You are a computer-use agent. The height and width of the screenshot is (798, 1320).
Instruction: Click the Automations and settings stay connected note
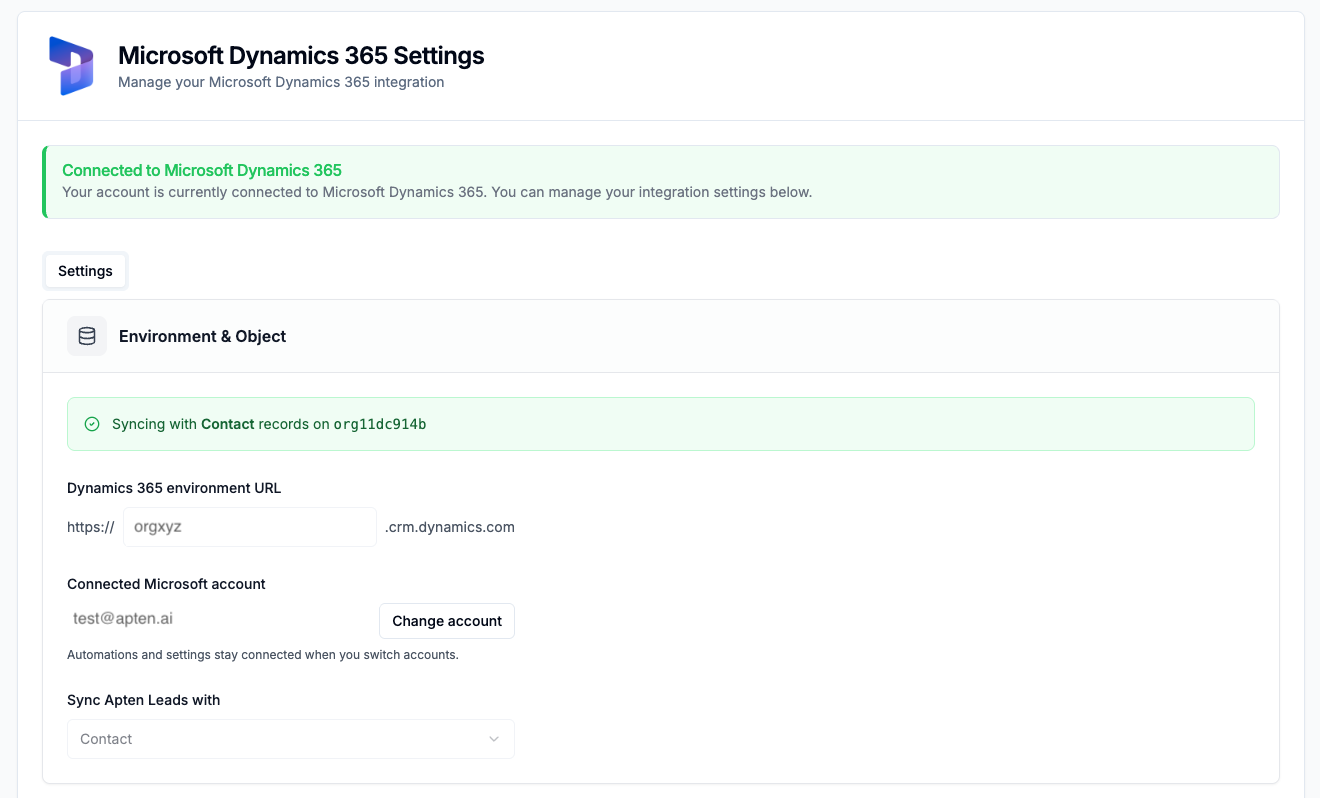tap(263, 655)
